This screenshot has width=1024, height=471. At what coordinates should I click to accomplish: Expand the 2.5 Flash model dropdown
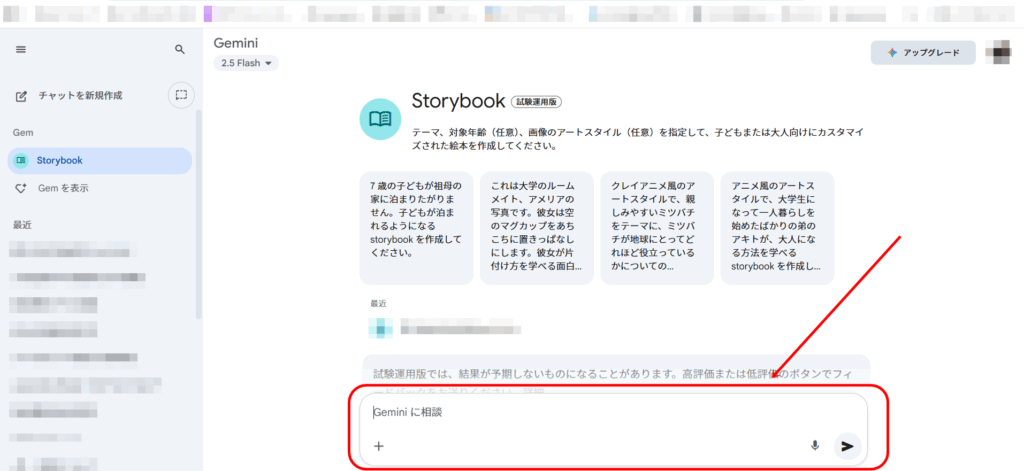pyautogui.click(x=246, y=63)
